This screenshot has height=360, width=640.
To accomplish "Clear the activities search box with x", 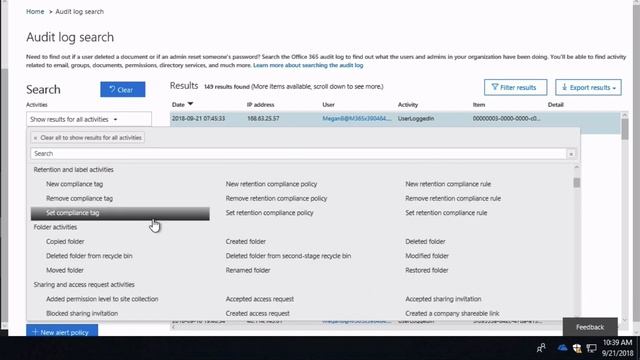I will (x=571, y=154).
